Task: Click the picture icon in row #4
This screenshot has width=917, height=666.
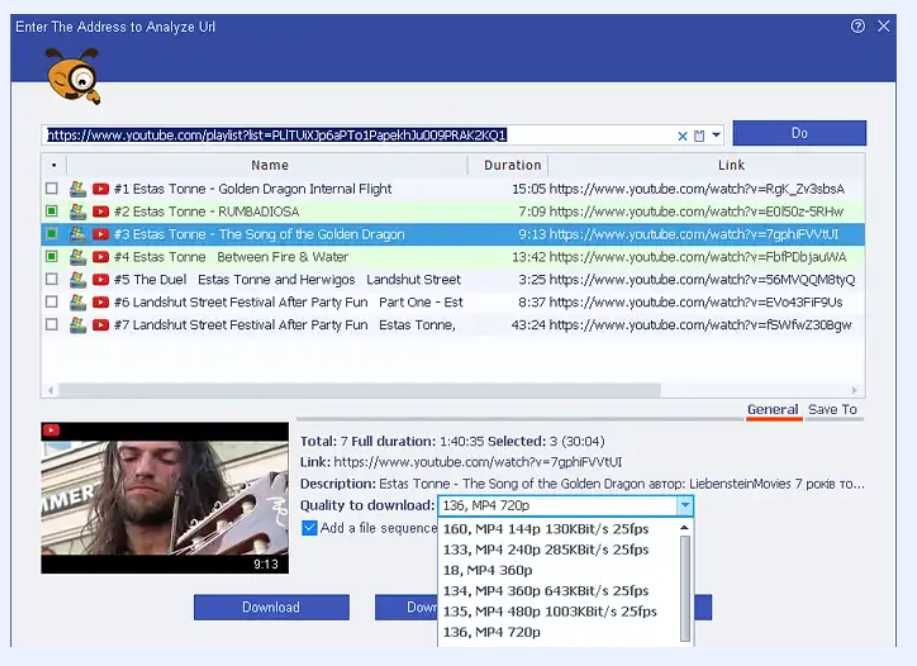Action: (78, 257)
